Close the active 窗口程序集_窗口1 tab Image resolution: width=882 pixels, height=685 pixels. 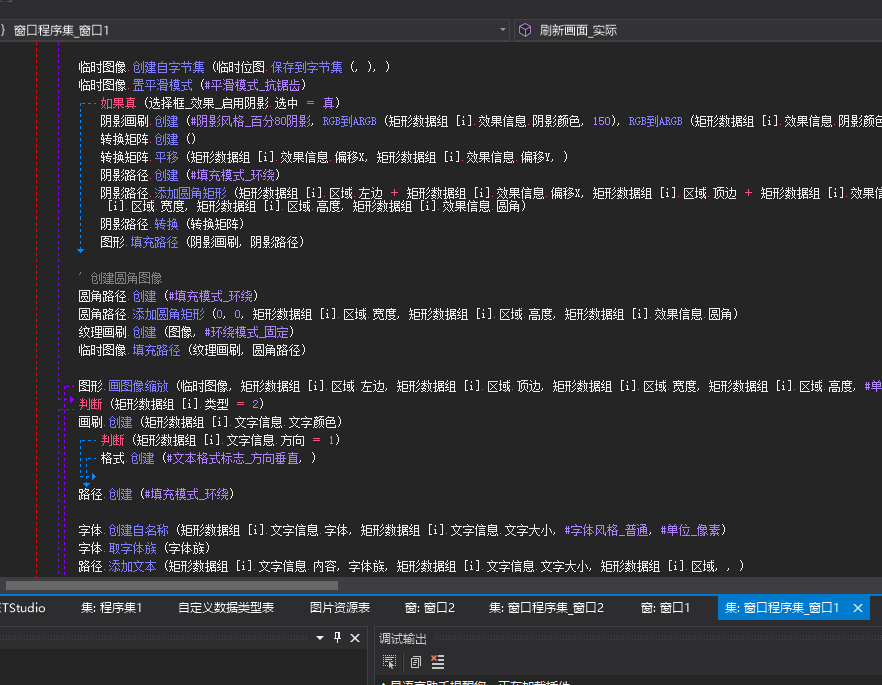858,607
